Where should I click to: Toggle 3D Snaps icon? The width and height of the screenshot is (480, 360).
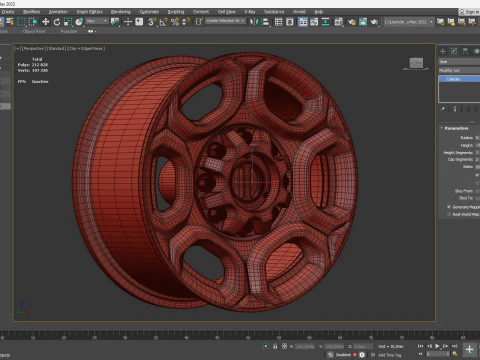click(x=152, y=22)
